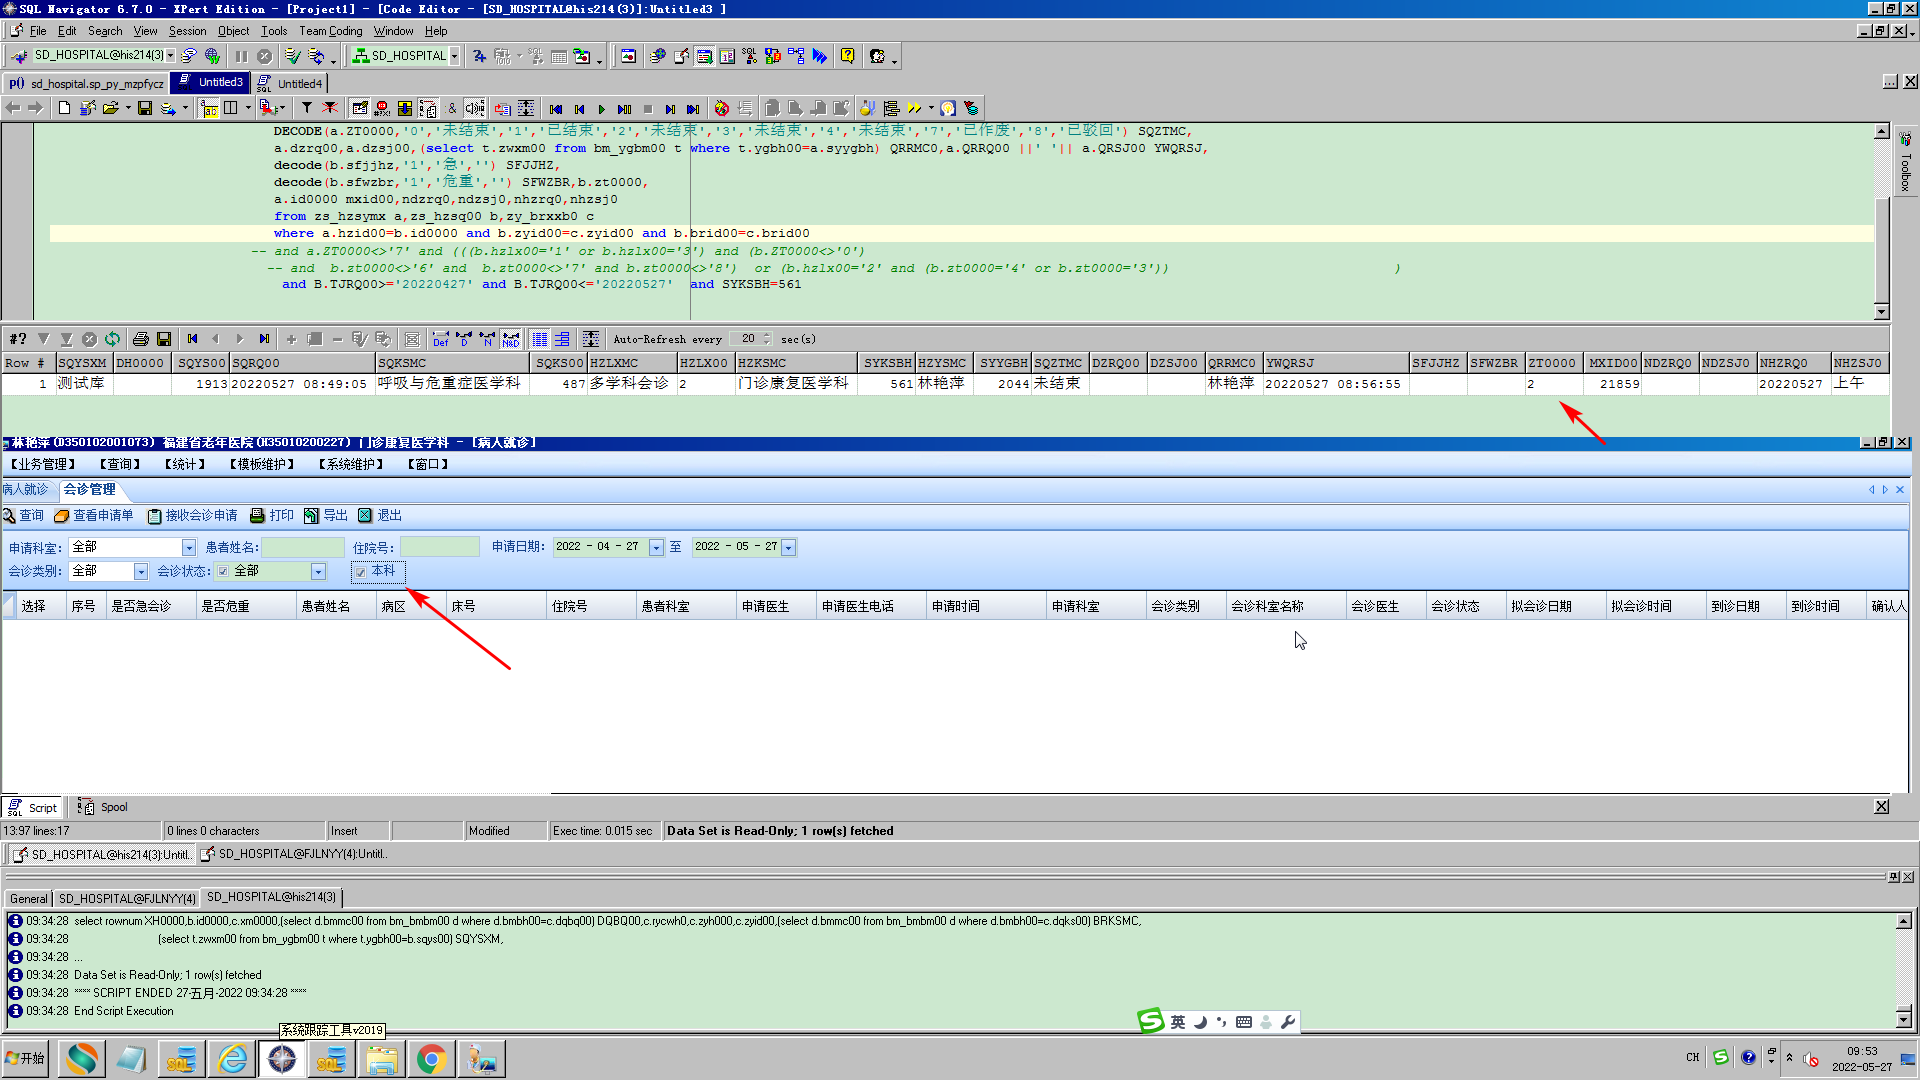The image size is (1920, 1080).
Task: Toggle the 本科 checkbox
Action: point(361,572)
